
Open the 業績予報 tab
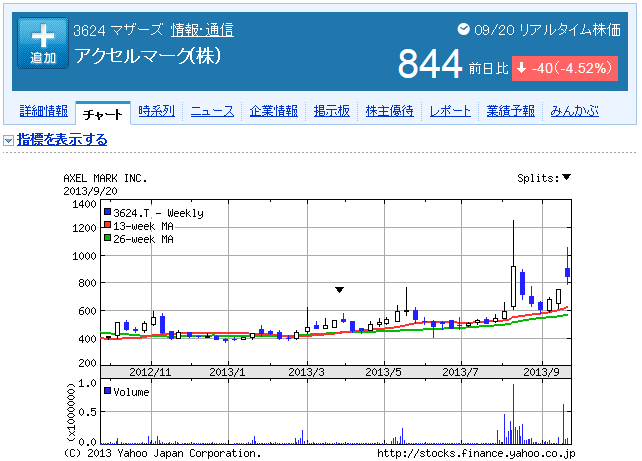coord(511,111)
